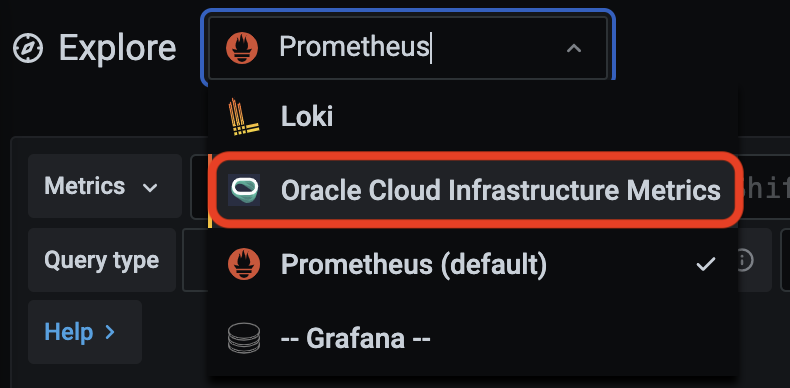Click the Explore page title

pyautogui.click(x=118, y=48)
